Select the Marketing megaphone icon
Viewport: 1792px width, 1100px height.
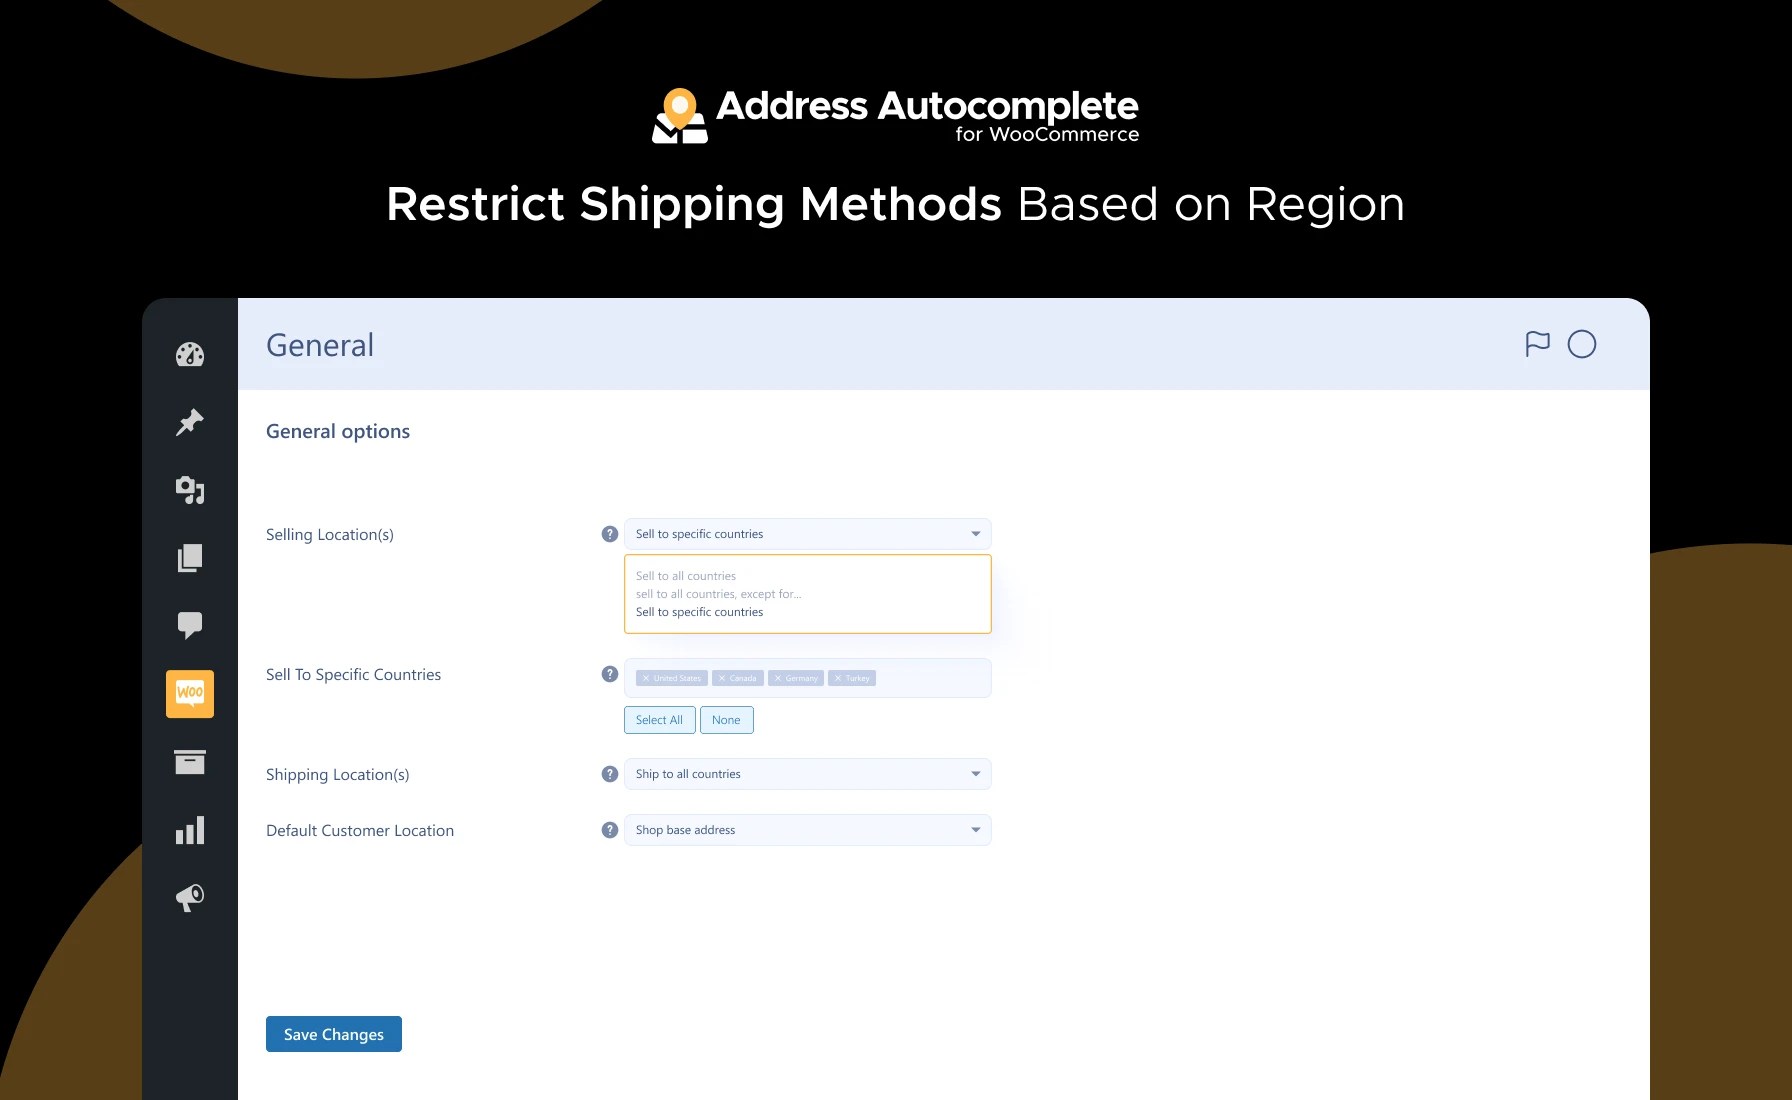coord(190,897)
